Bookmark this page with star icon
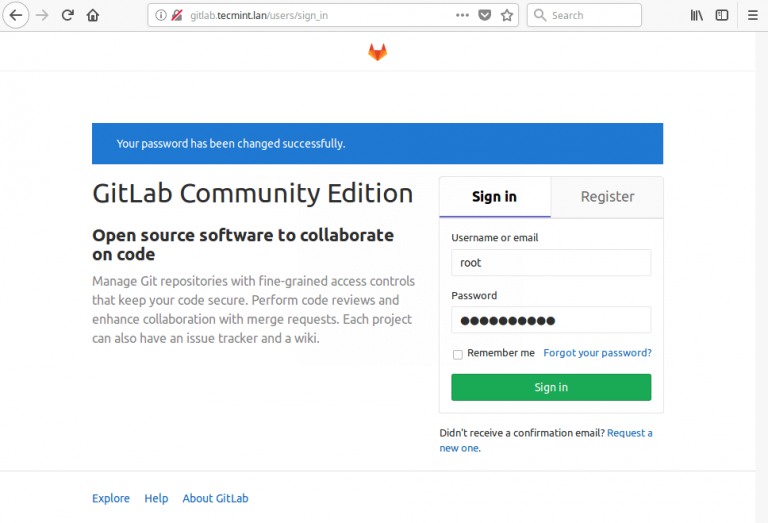Viewport: 768px width, 523px height. 507,15
